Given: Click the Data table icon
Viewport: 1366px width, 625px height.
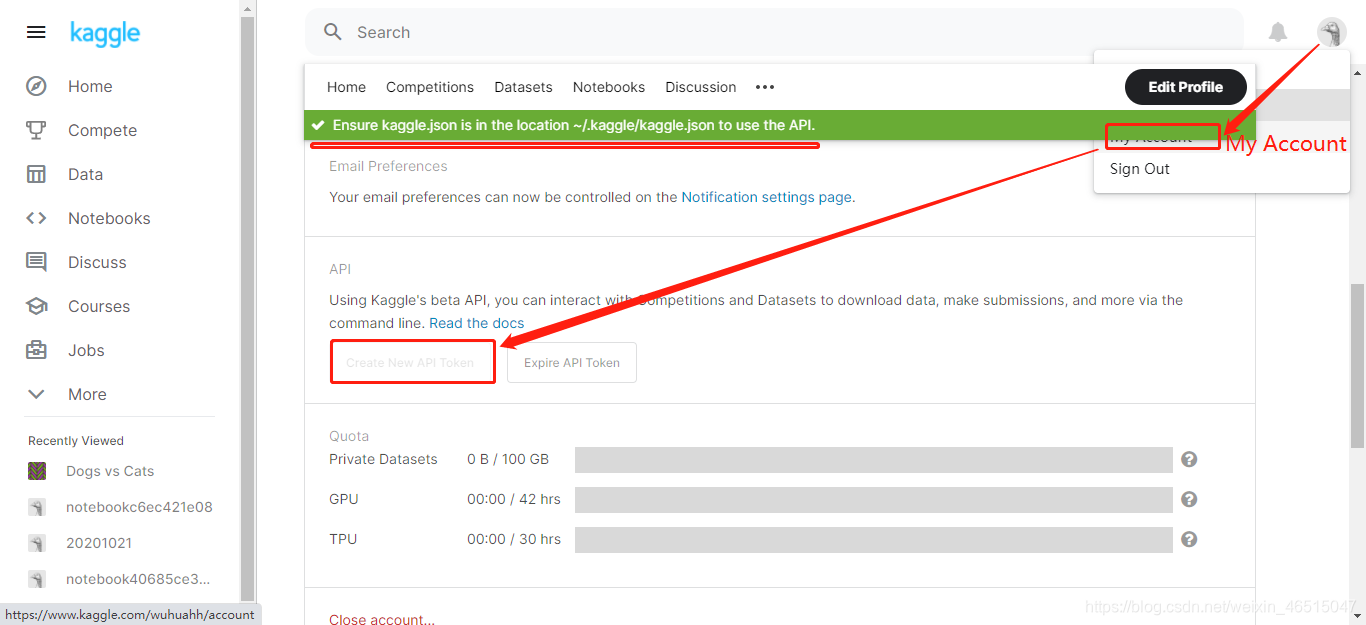Looking at the screenshot, I should pos(36,174).
